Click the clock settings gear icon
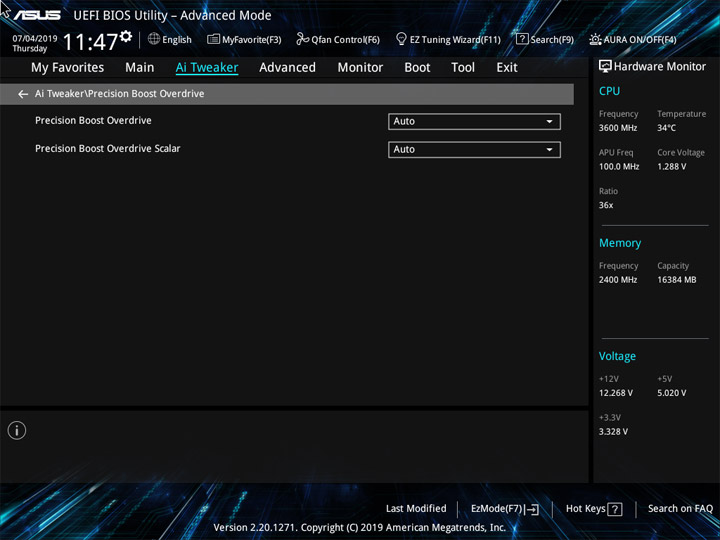The image size is (720, 540). (126, 36)
